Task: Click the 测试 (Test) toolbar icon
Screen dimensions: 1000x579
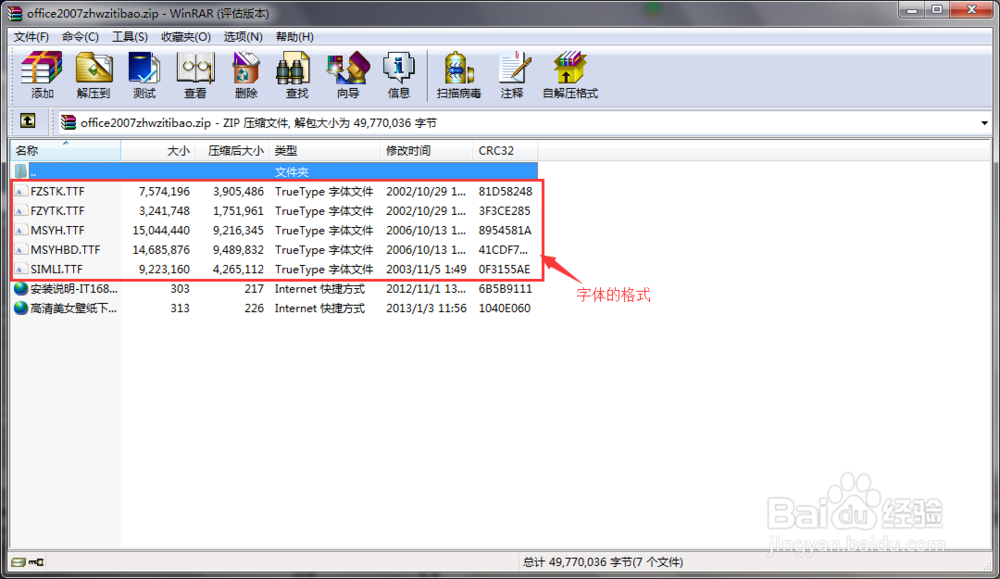Action: [x=144, y=68]
